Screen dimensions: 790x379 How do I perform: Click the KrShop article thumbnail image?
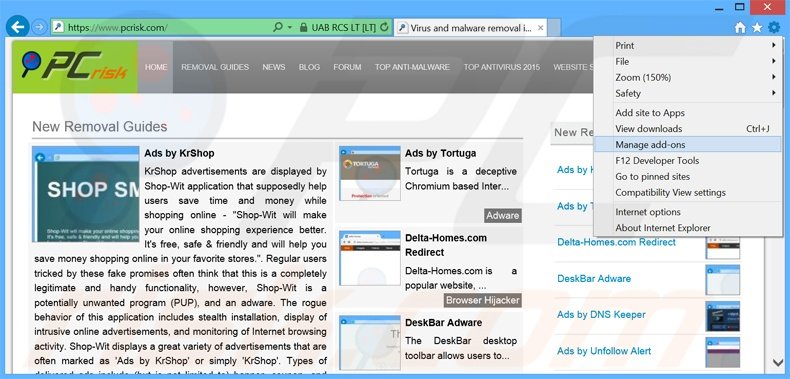click(x=86, y=194)
